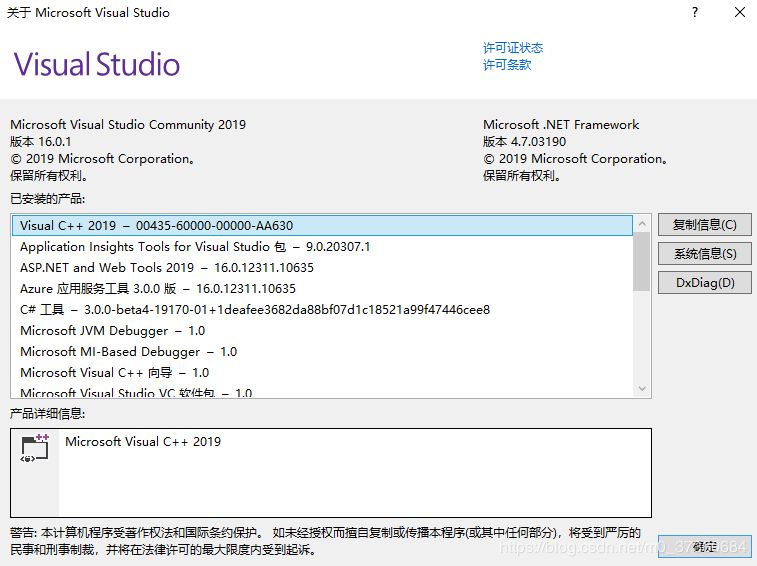The width and height of the screenshot is (757, 566).
Task: Select Microsoft JVM Debugger entry
Action: click(x=112, y=331)
